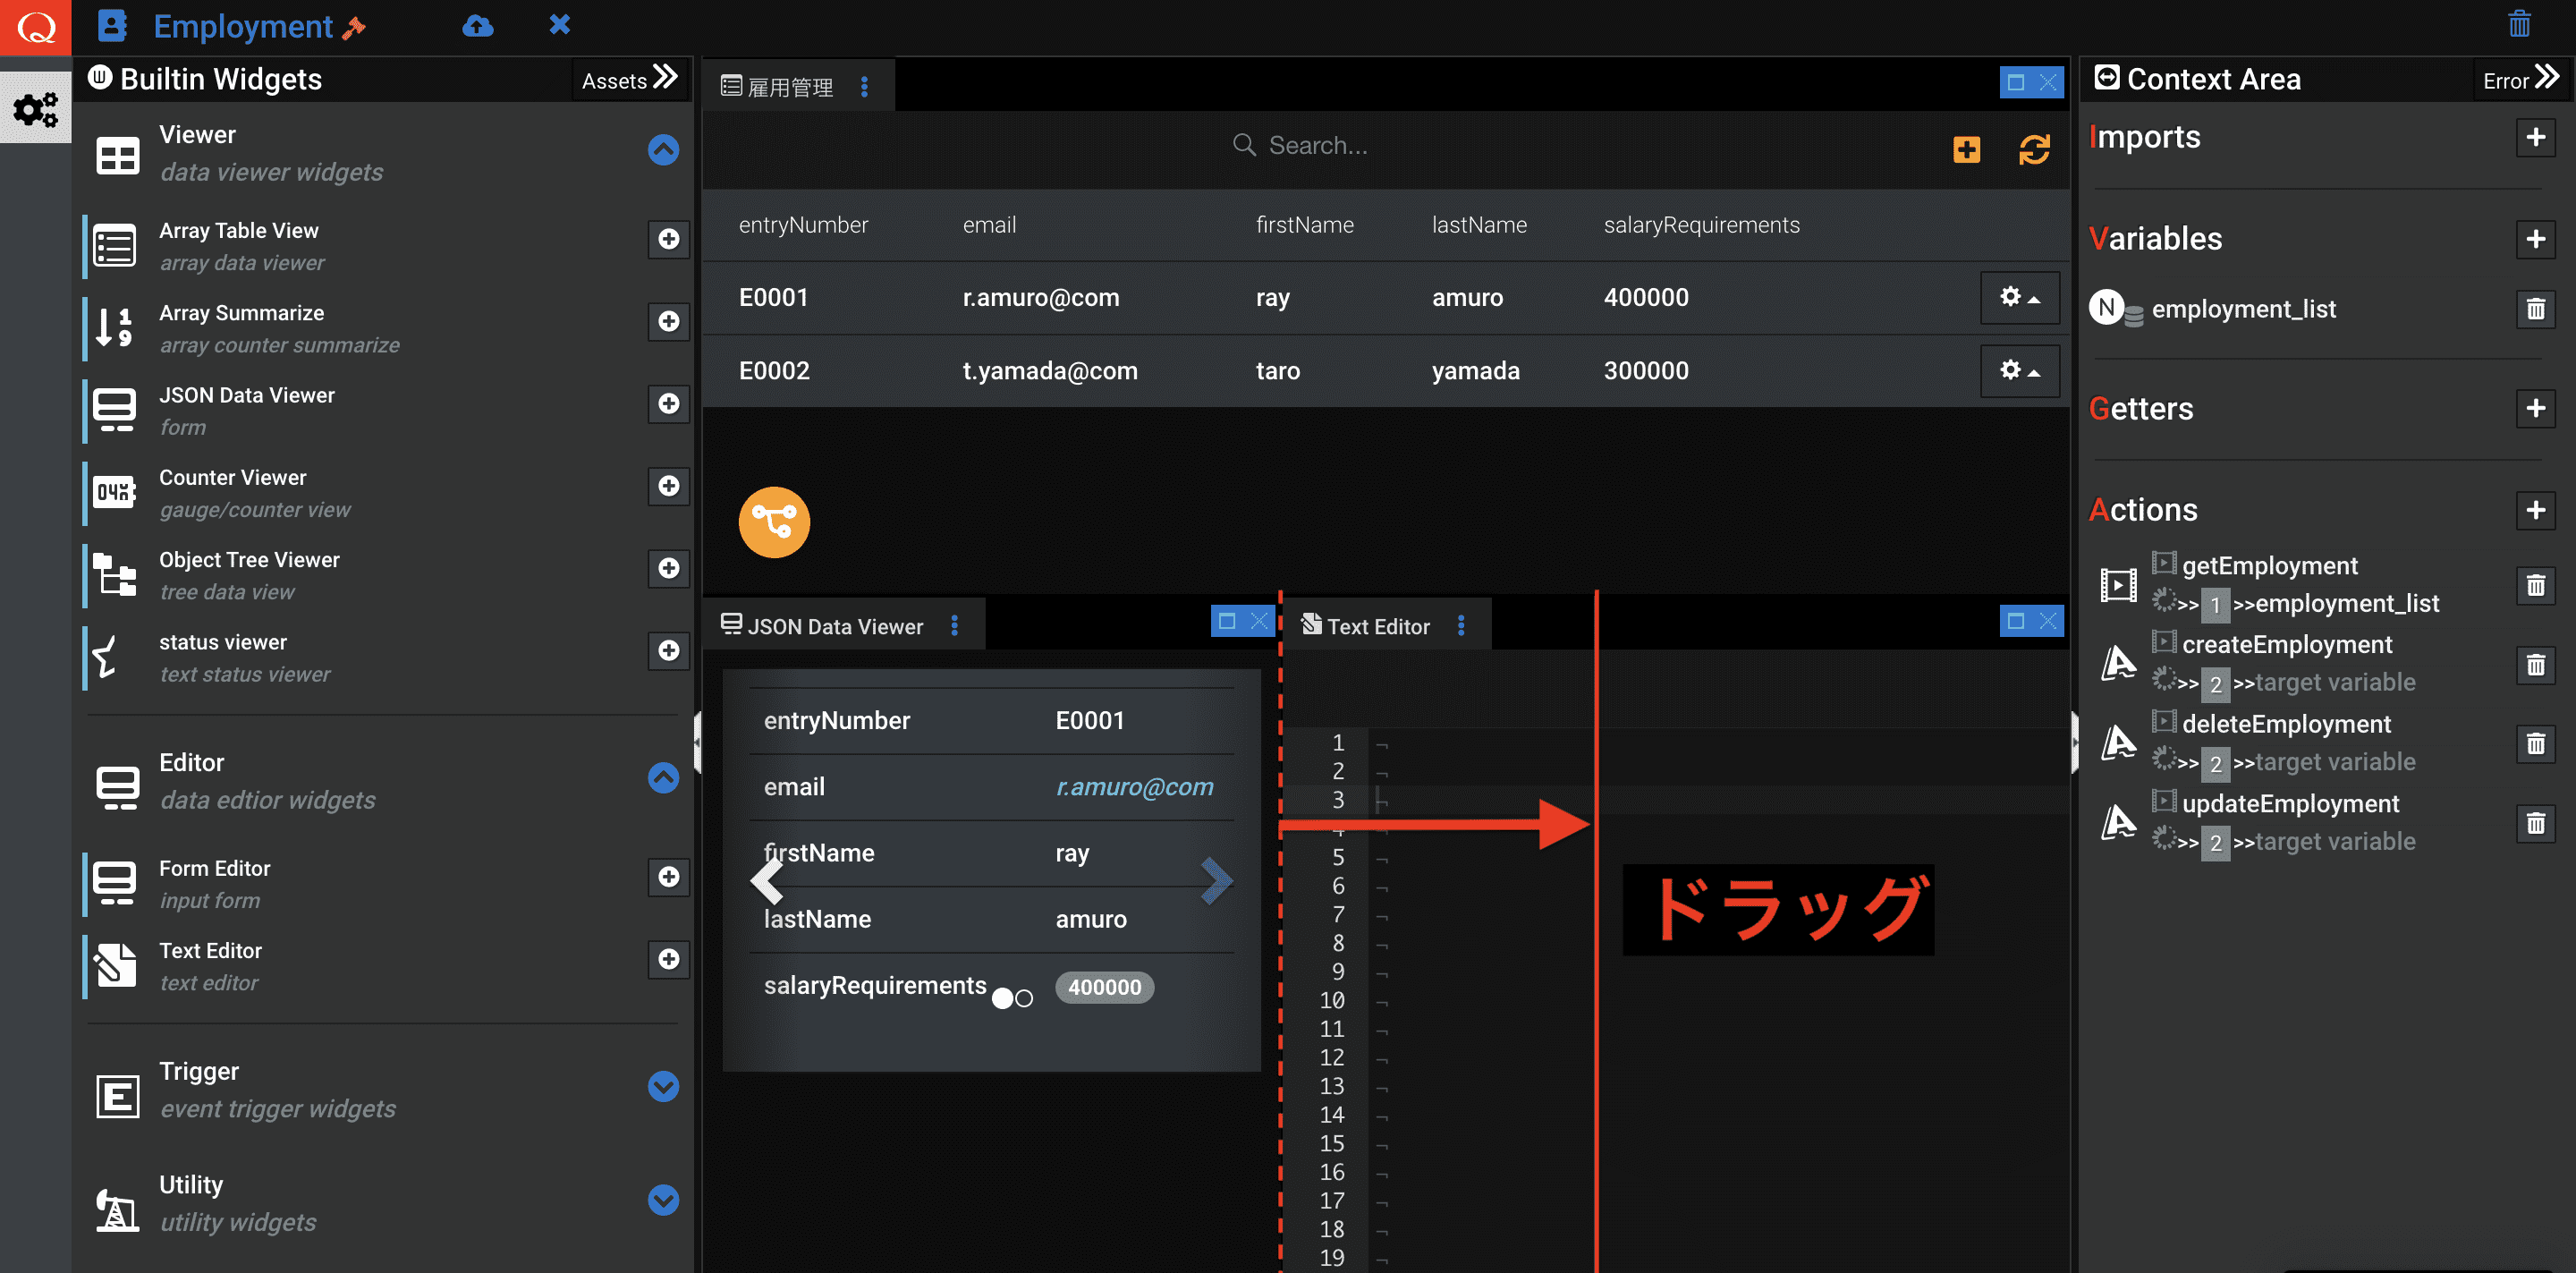Add Form Editor widget
2576x1273 pixels.
tap(668, 876)
